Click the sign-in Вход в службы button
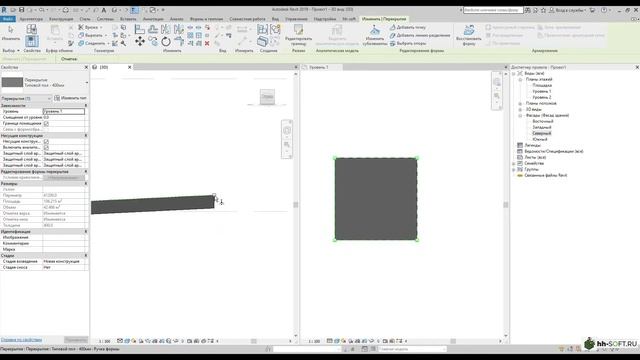Screen dimensions: 640x360 coord(567,10)
